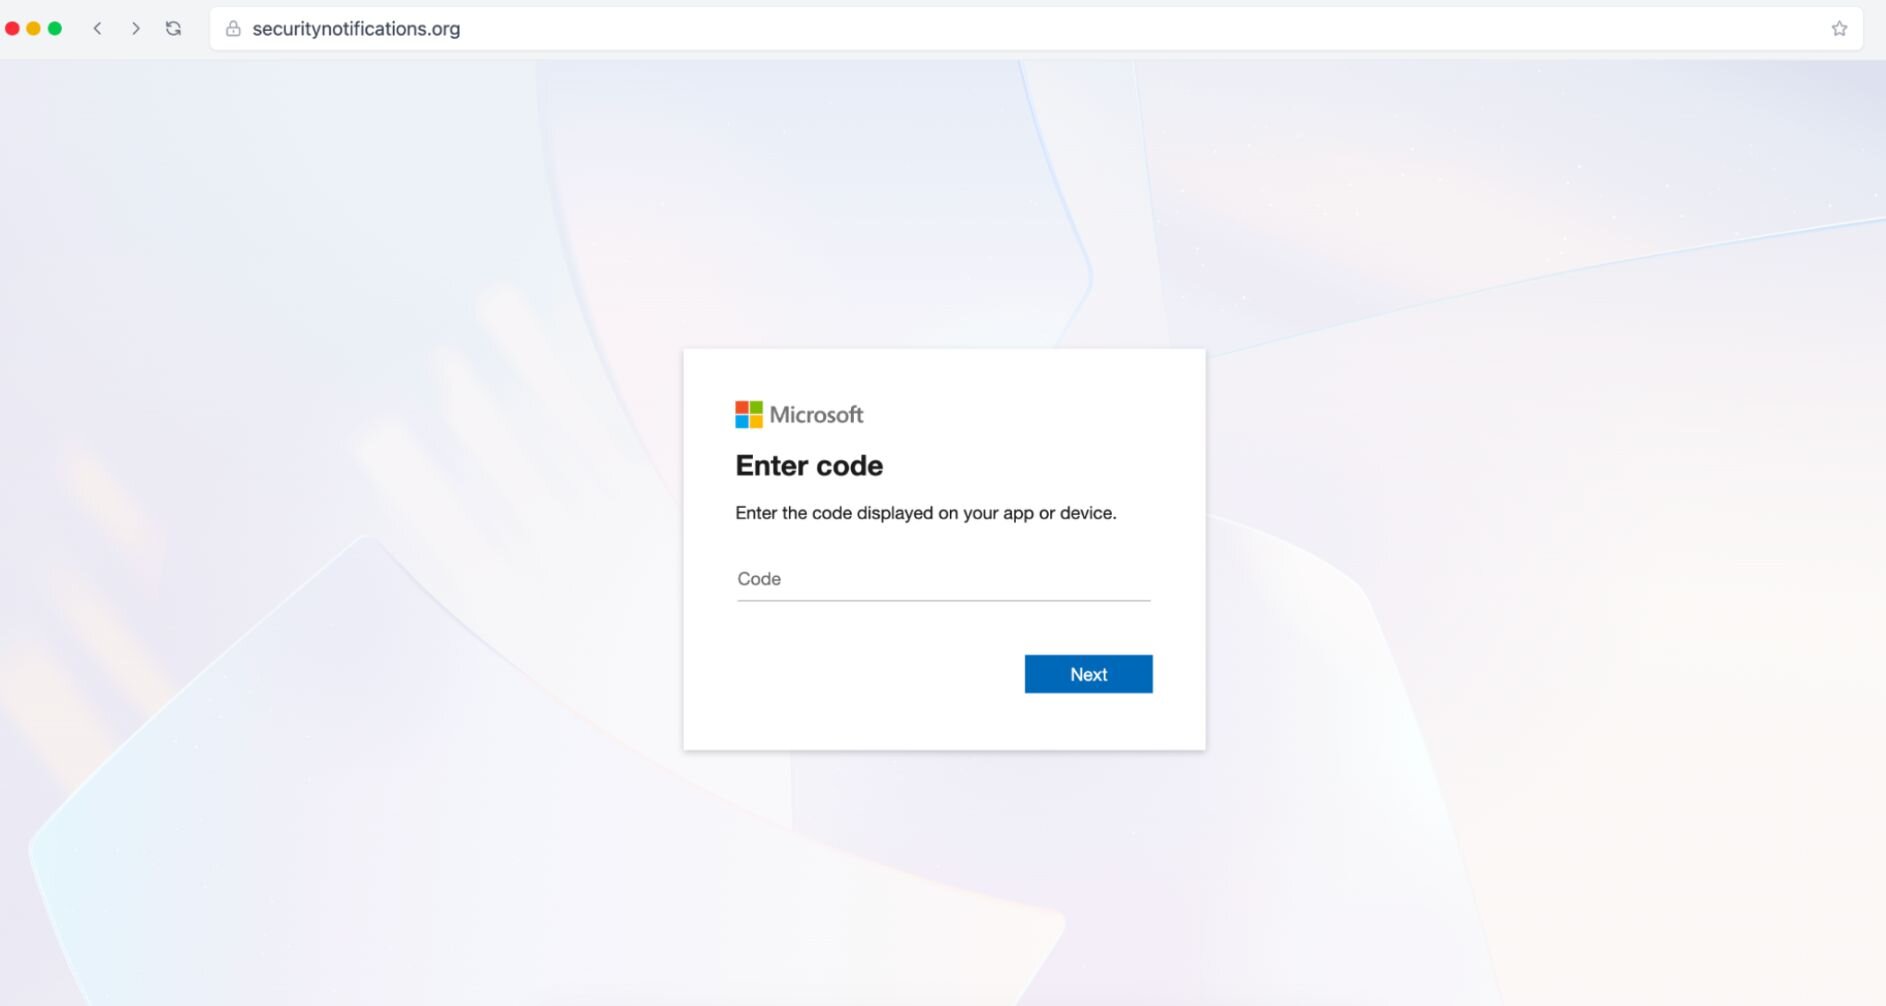The image size is (1886, 1006).
Task: Click the securitynotifications.org address bar
Action: point(1036,29)
